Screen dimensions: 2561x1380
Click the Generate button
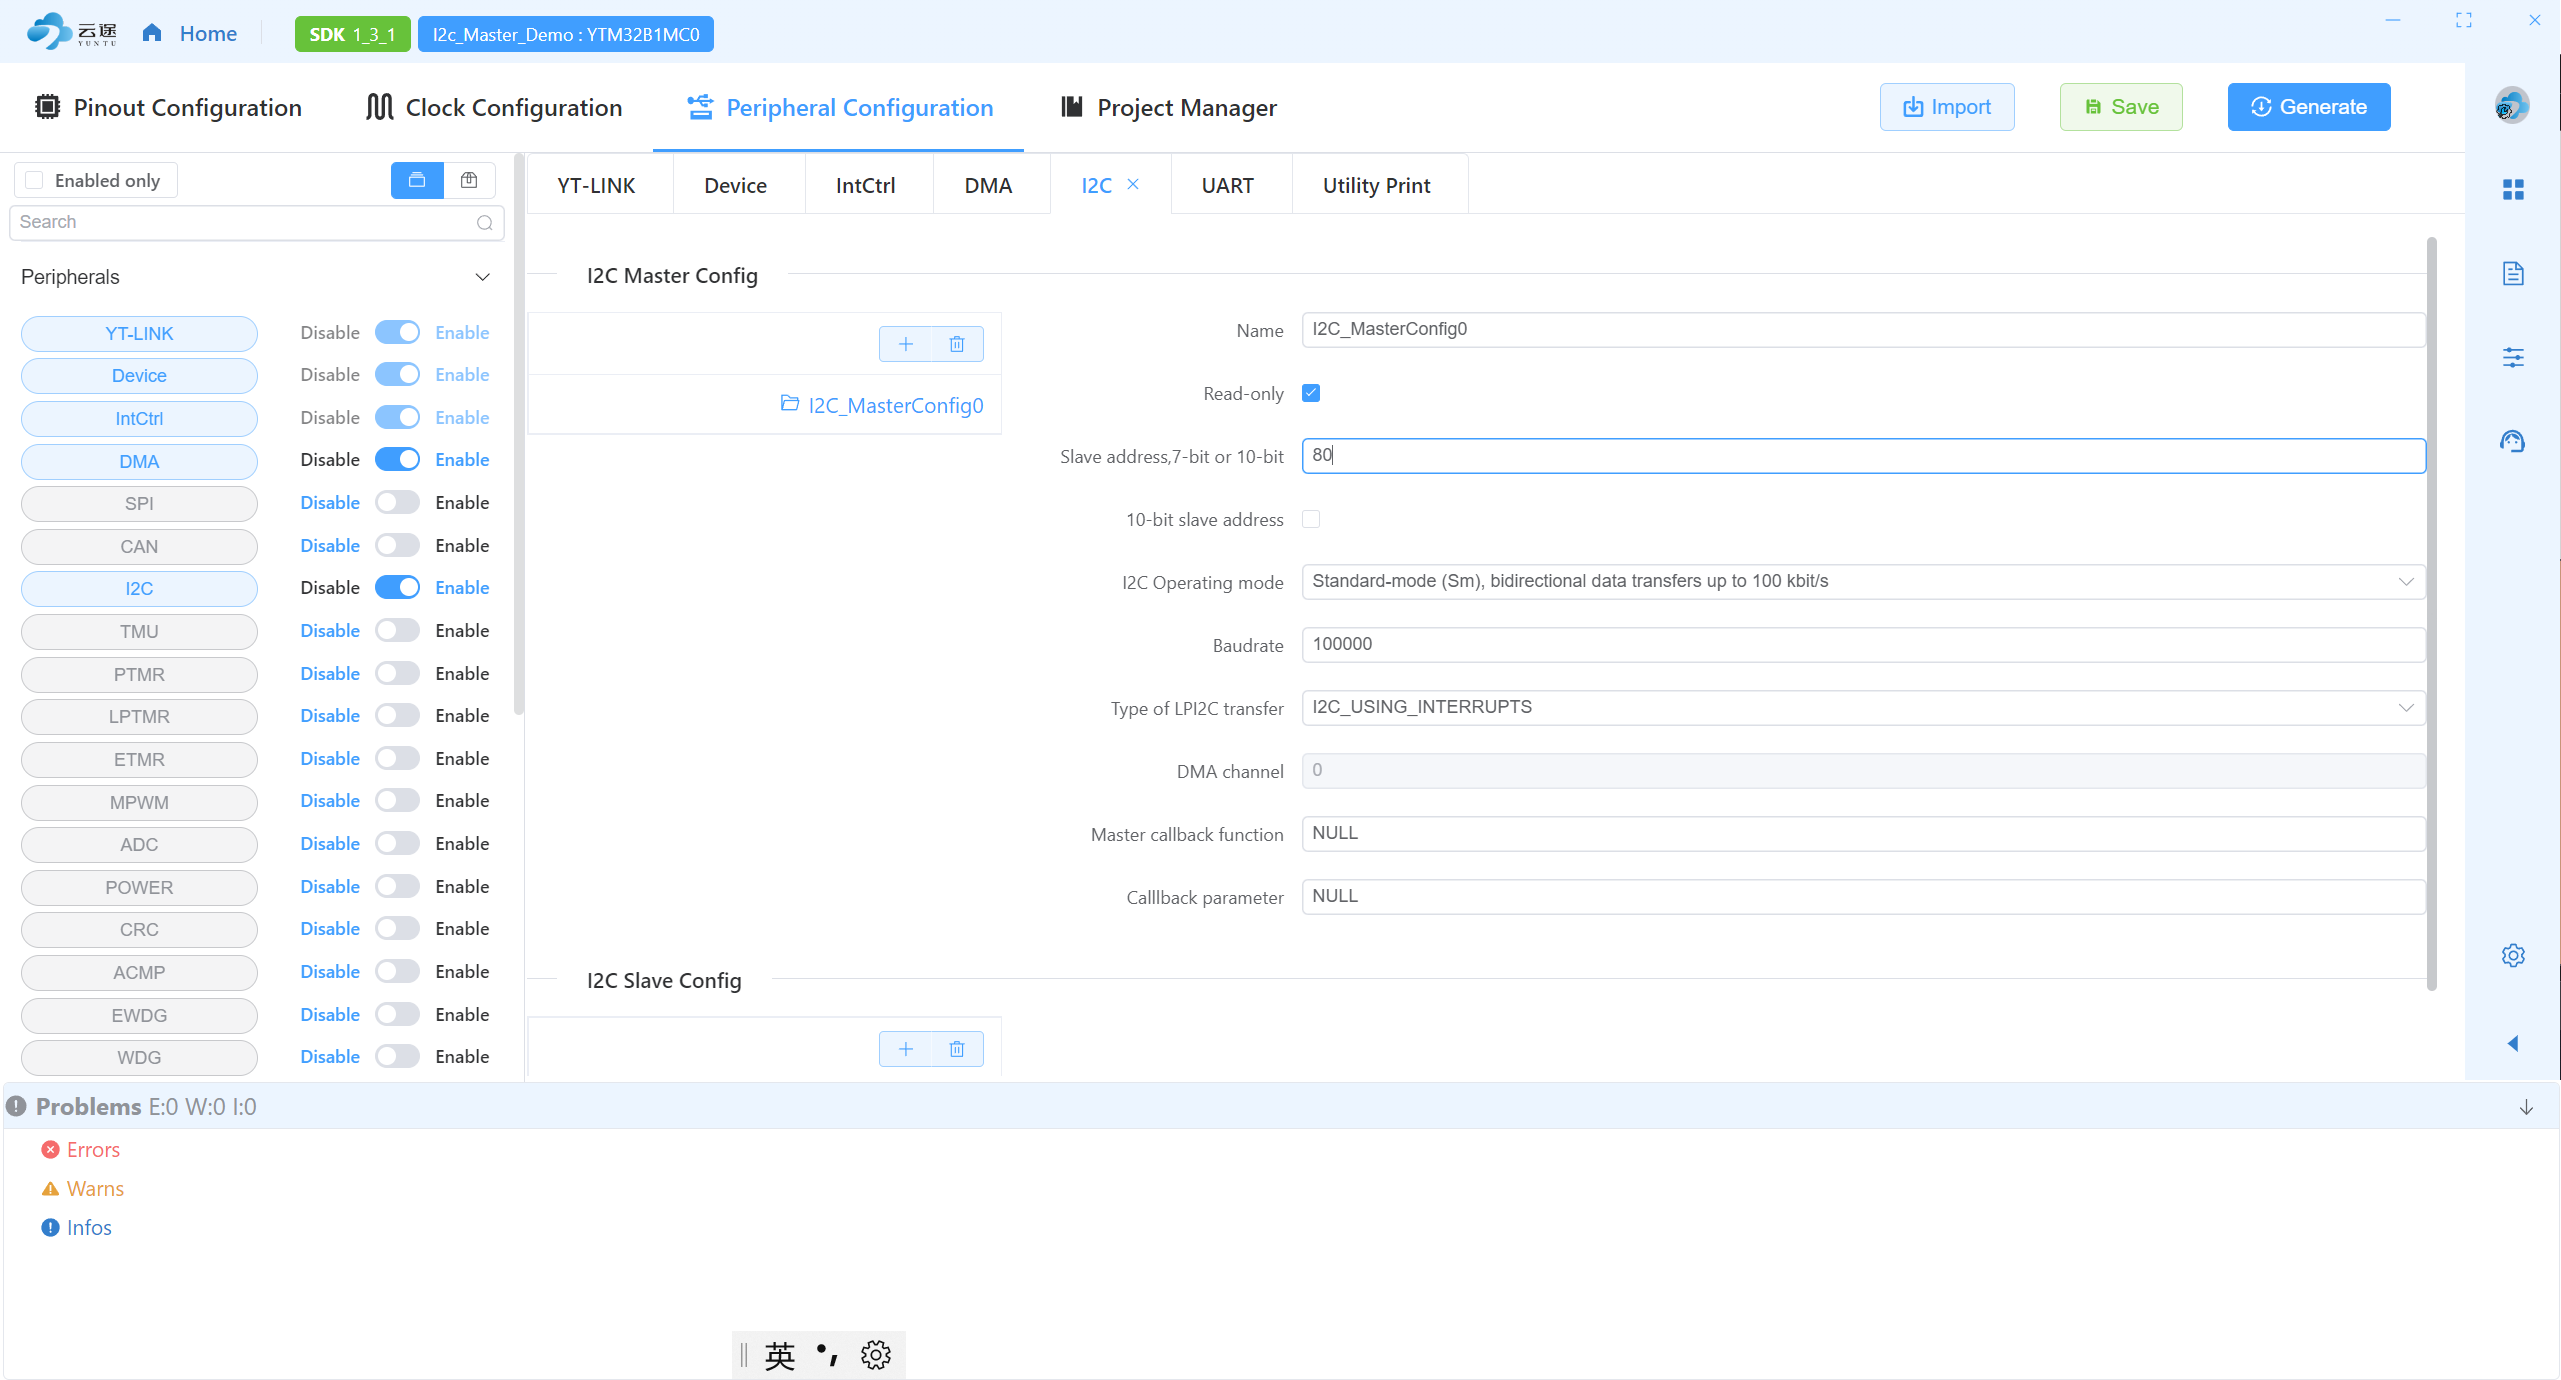[2308, 107]
